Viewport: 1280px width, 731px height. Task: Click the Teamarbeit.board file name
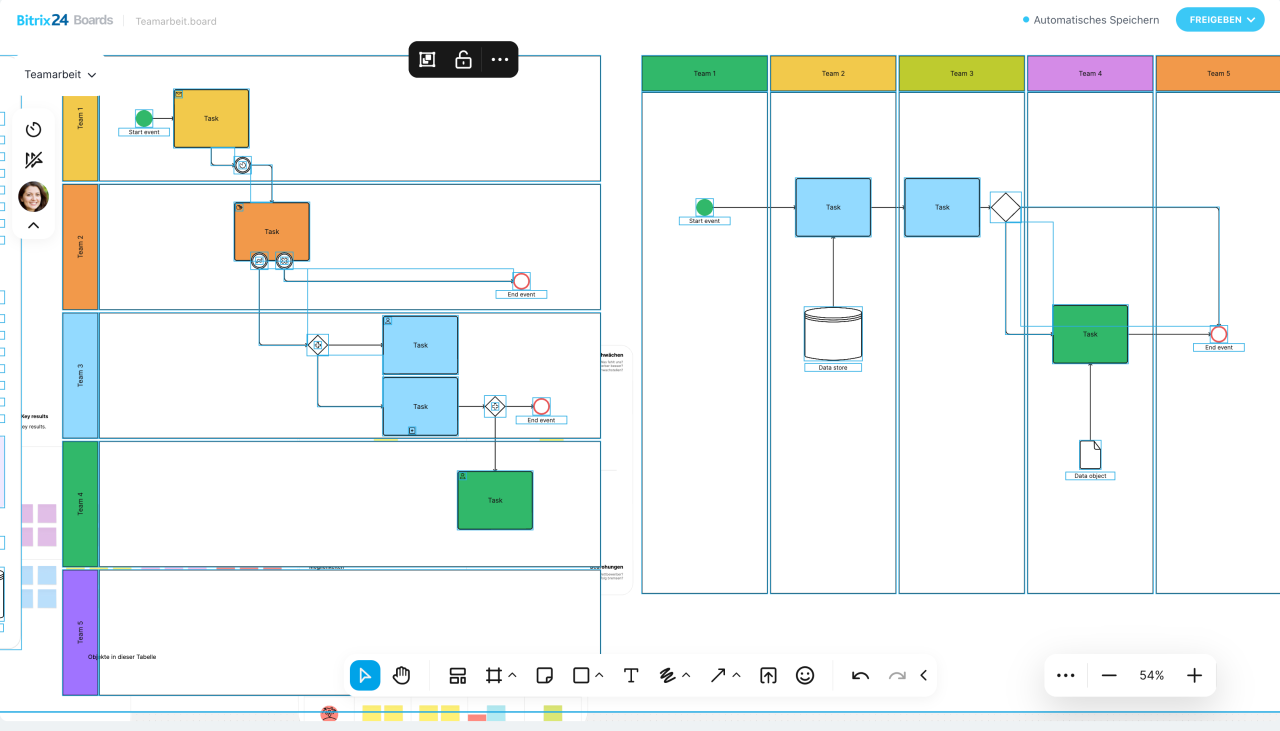click(x=176, y=21)
